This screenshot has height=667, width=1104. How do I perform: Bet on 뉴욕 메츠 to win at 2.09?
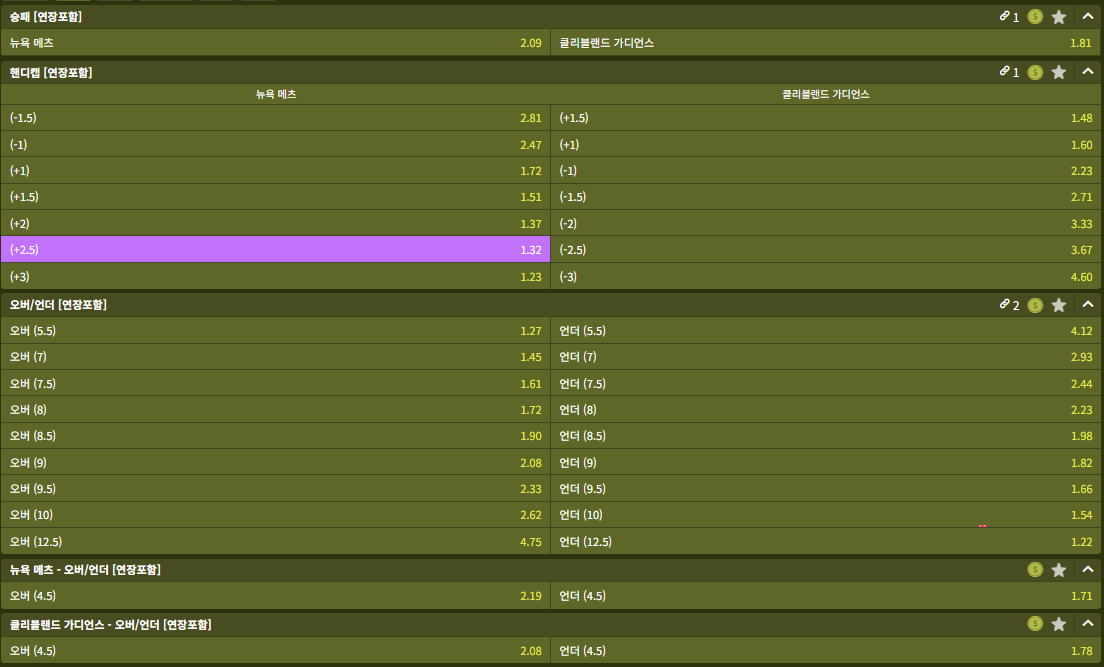[x=275, y=42]
